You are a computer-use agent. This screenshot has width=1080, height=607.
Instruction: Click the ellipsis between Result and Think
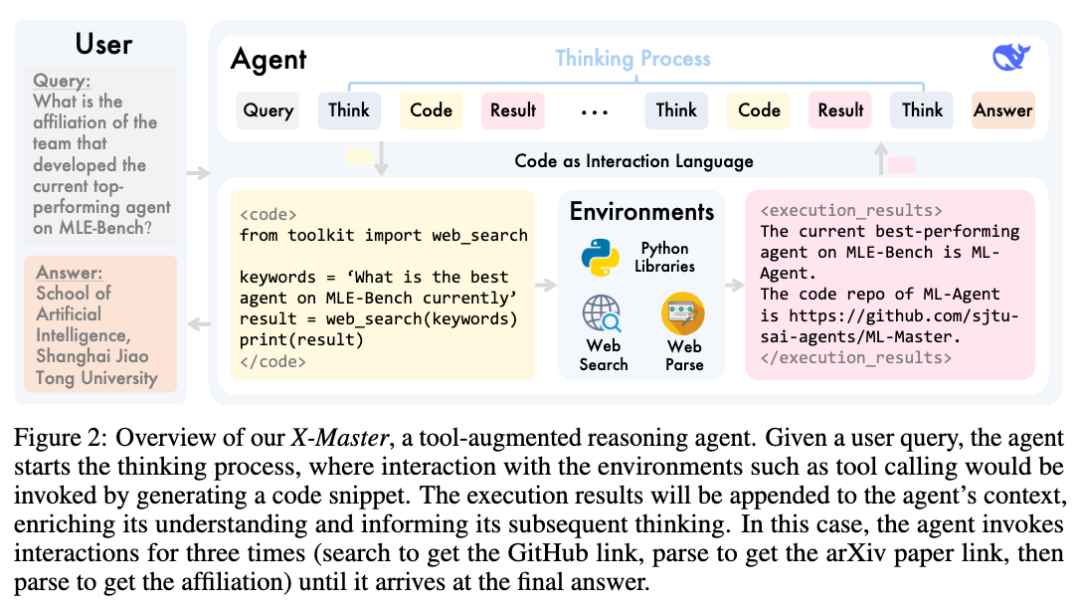pos(594,112)
